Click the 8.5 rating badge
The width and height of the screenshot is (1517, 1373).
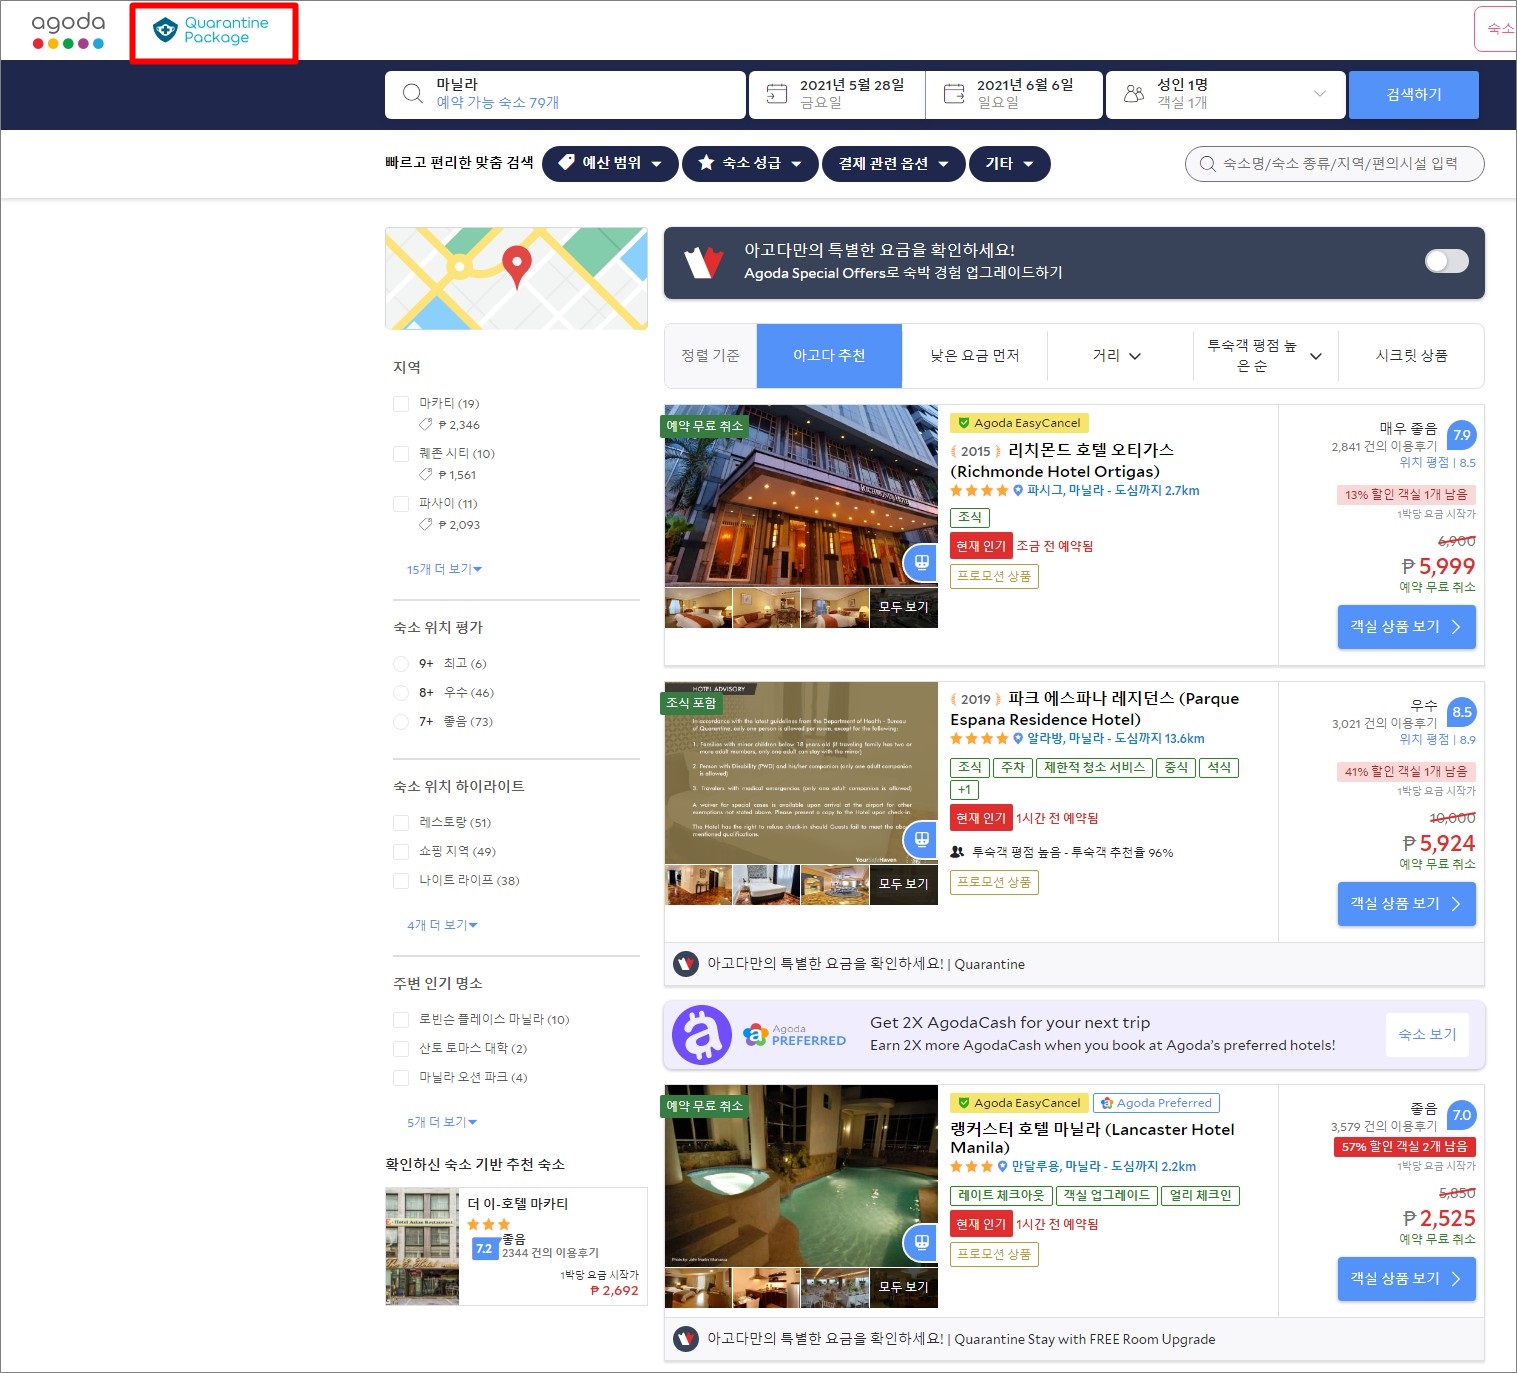1462,712
